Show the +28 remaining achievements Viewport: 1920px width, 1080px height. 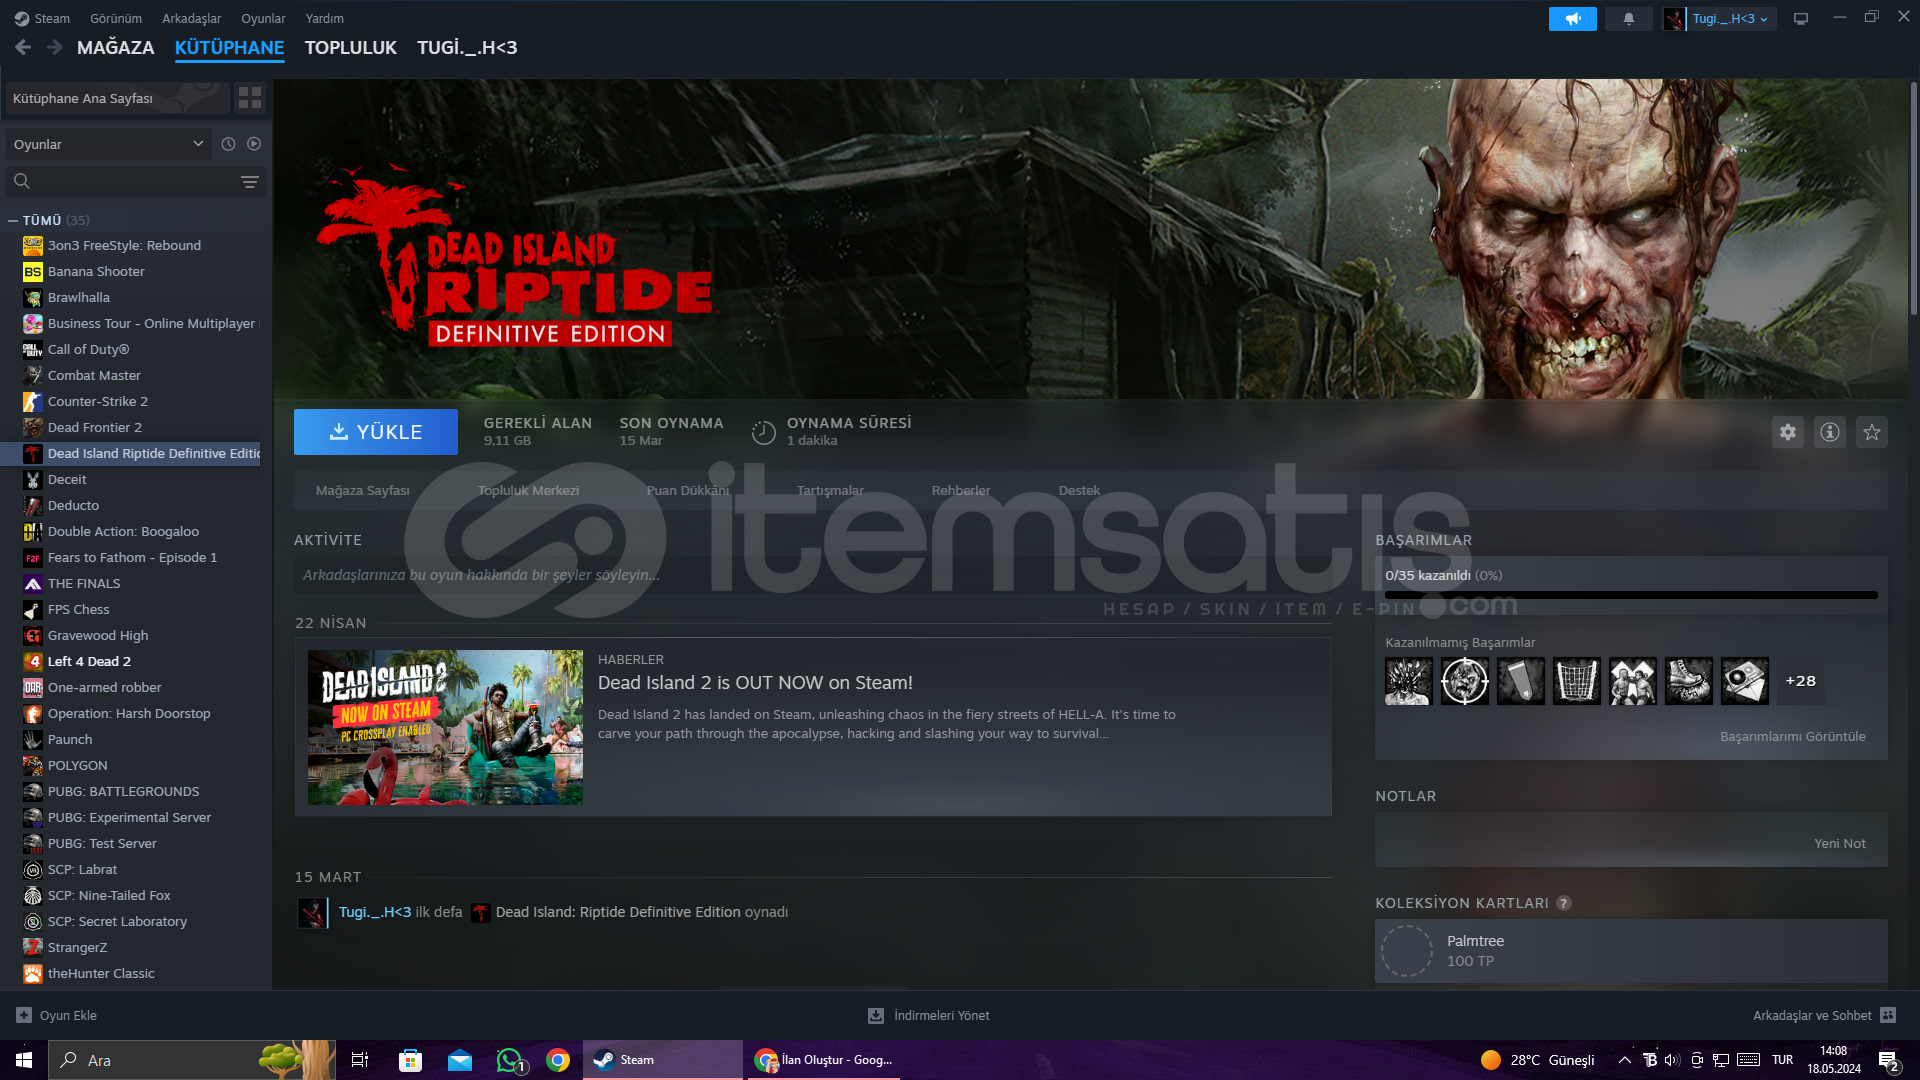[1801, 681]
